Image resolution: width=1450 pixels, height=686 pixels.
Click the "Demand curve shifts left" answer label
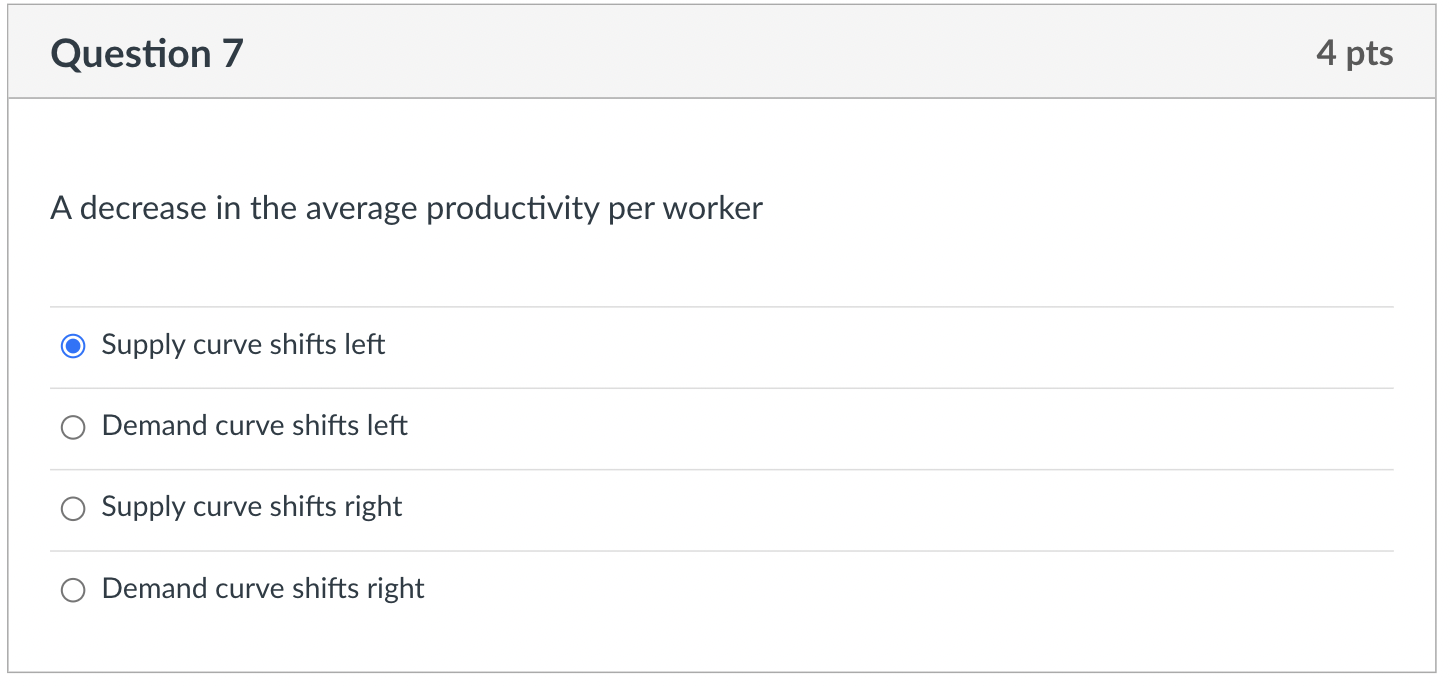pos(253,426)
